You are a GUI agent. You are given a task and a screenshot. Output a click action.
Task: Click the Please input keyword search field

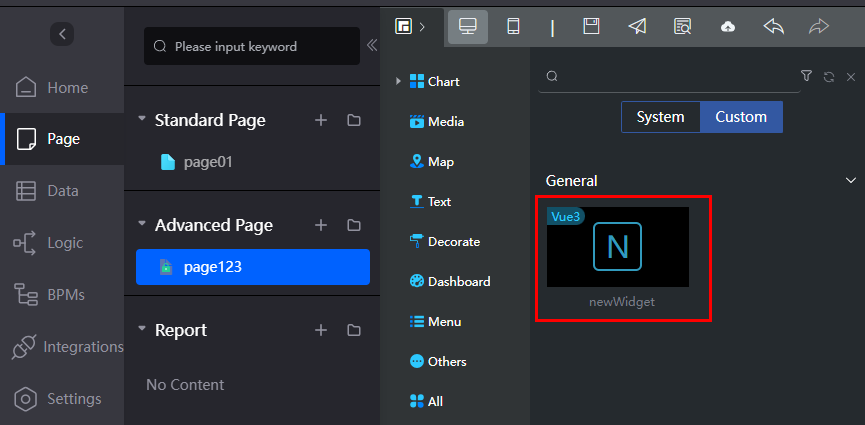tap(252, 46)
